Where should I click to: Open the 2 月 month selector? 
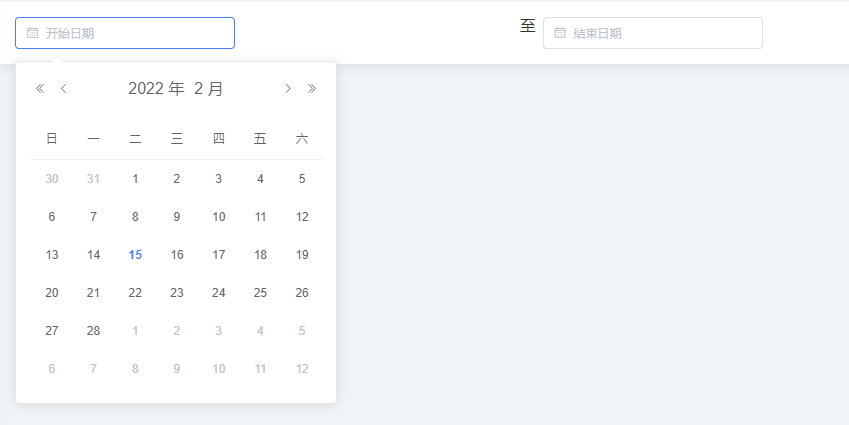[209, 89]
